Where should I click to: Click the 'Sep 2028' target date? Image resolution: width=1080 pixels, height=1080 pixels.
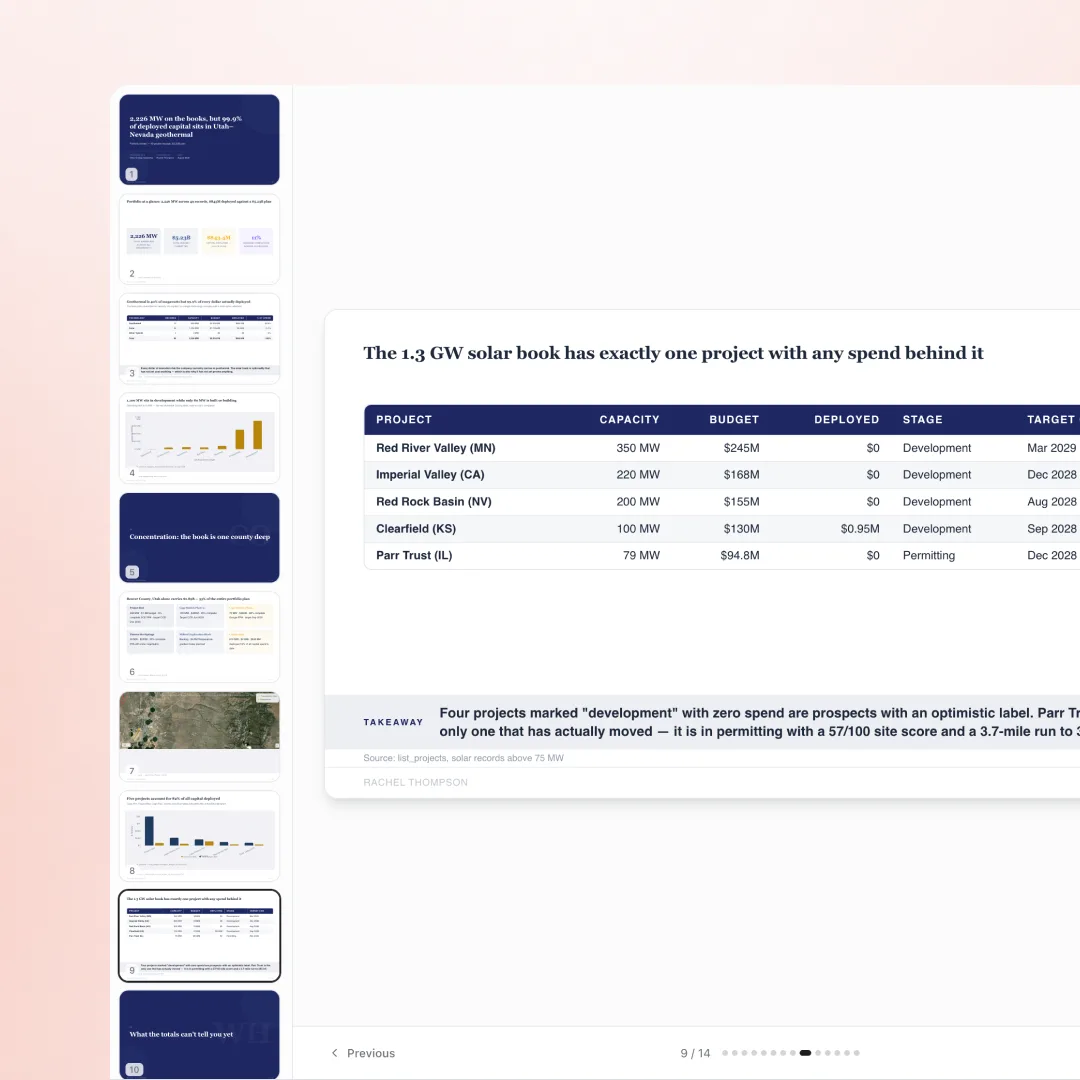tap(1051, 528)
